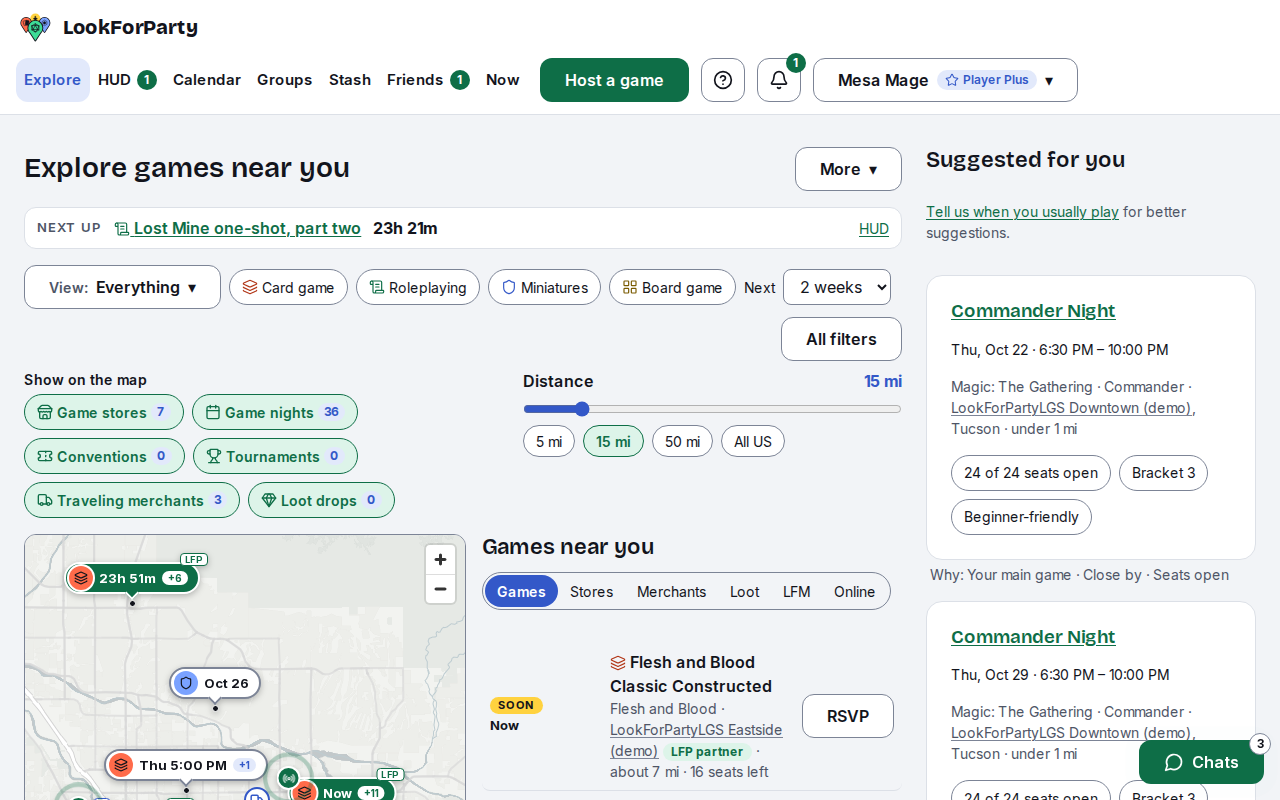1280x800 pixels.
Task: Select the 23h 51m map marker
Action: (132, 578)
